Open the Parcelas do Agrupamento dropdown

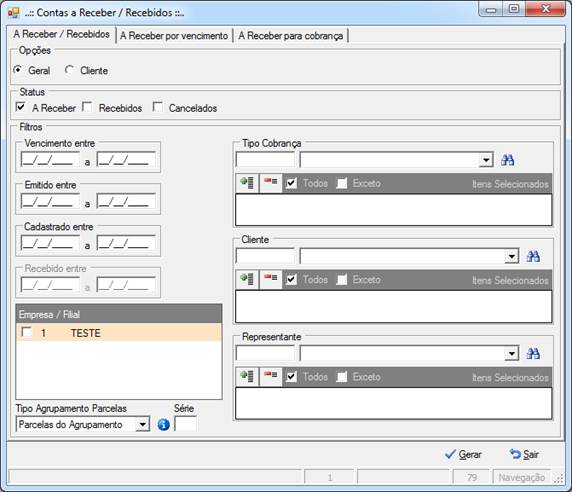[x=143, y=425]
